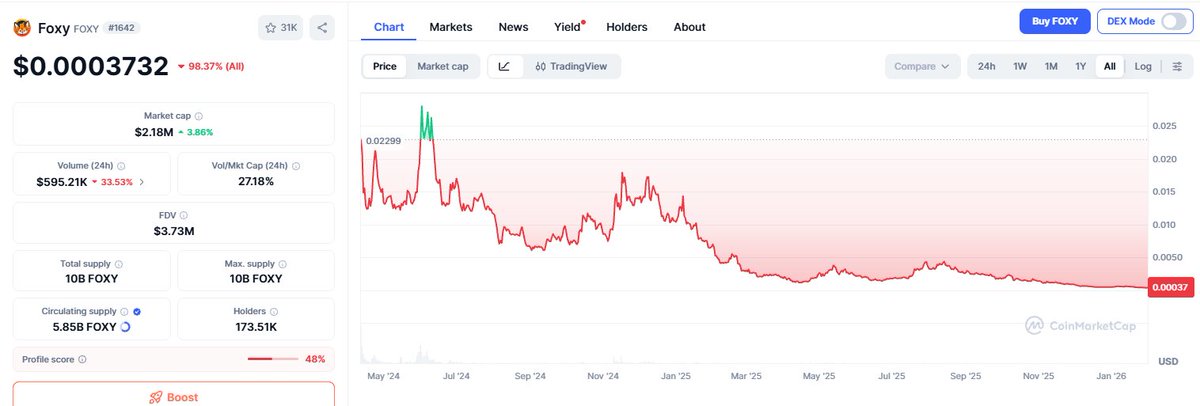Select Price chart view
The image size is (1200, 406).
[384, 67]
